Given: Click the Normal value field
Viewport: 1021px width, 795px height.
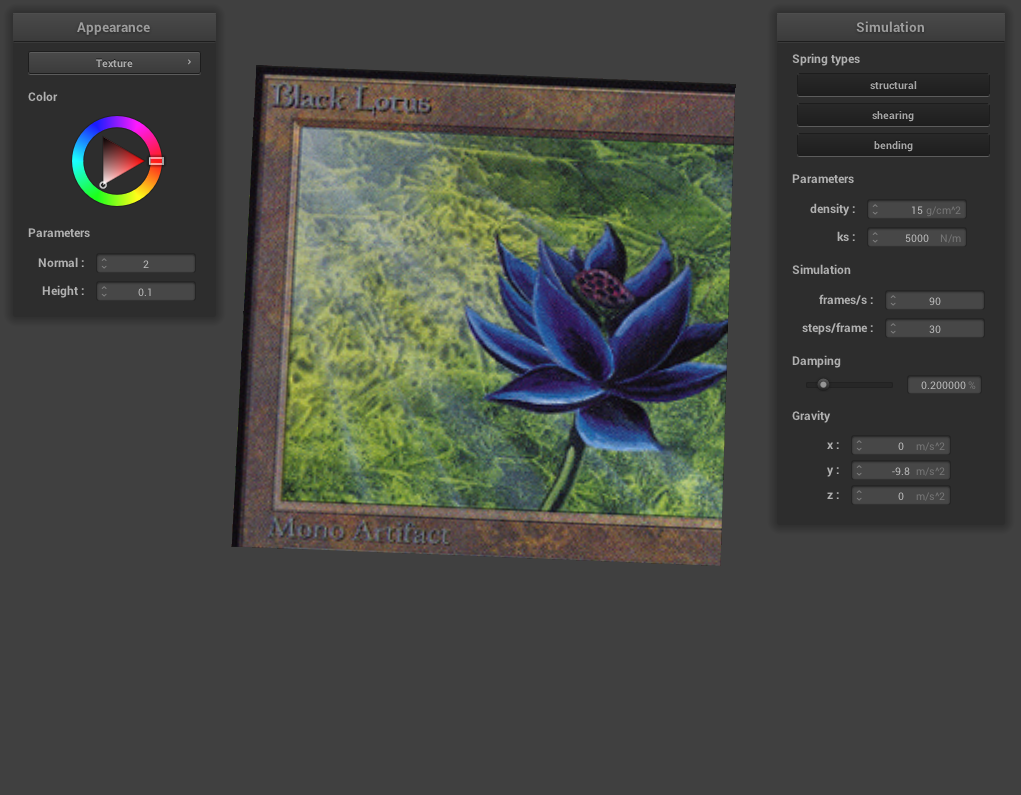Looking at the screenshot, I should tap(146, 264).
